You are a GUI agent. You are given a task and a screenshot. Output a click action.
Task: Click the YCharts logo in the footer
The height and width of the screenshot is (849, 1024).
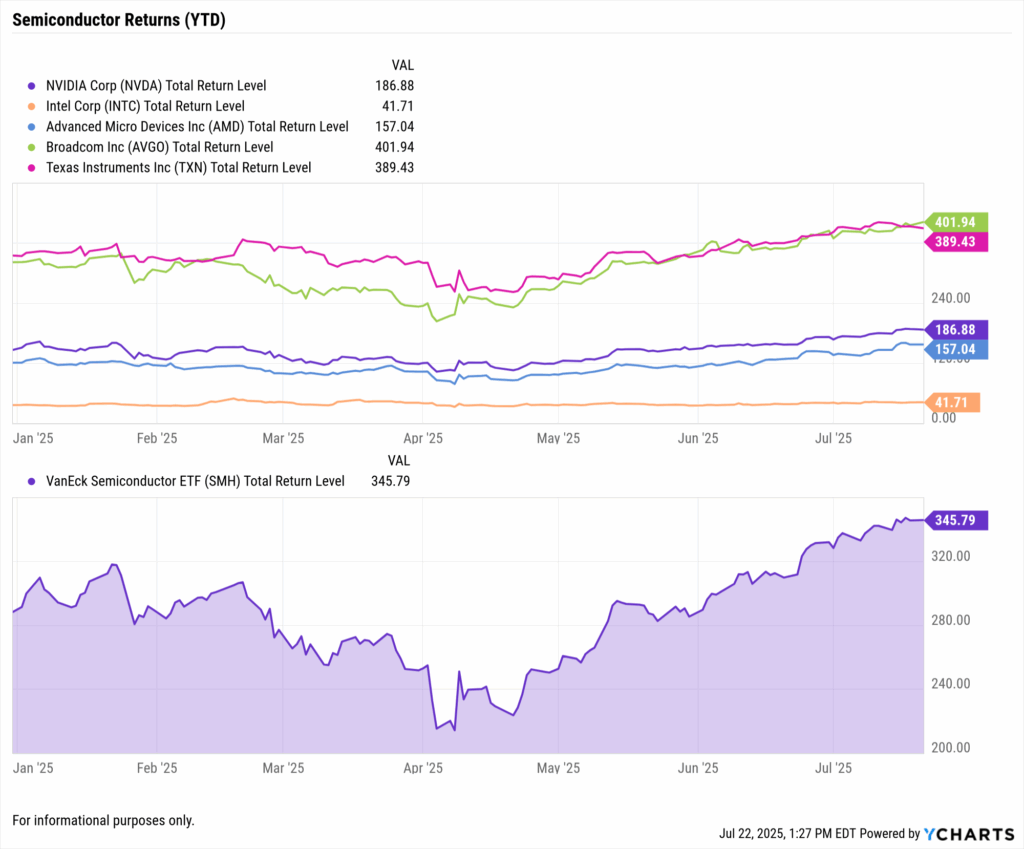pyautogui.click(x=969, y=834)
